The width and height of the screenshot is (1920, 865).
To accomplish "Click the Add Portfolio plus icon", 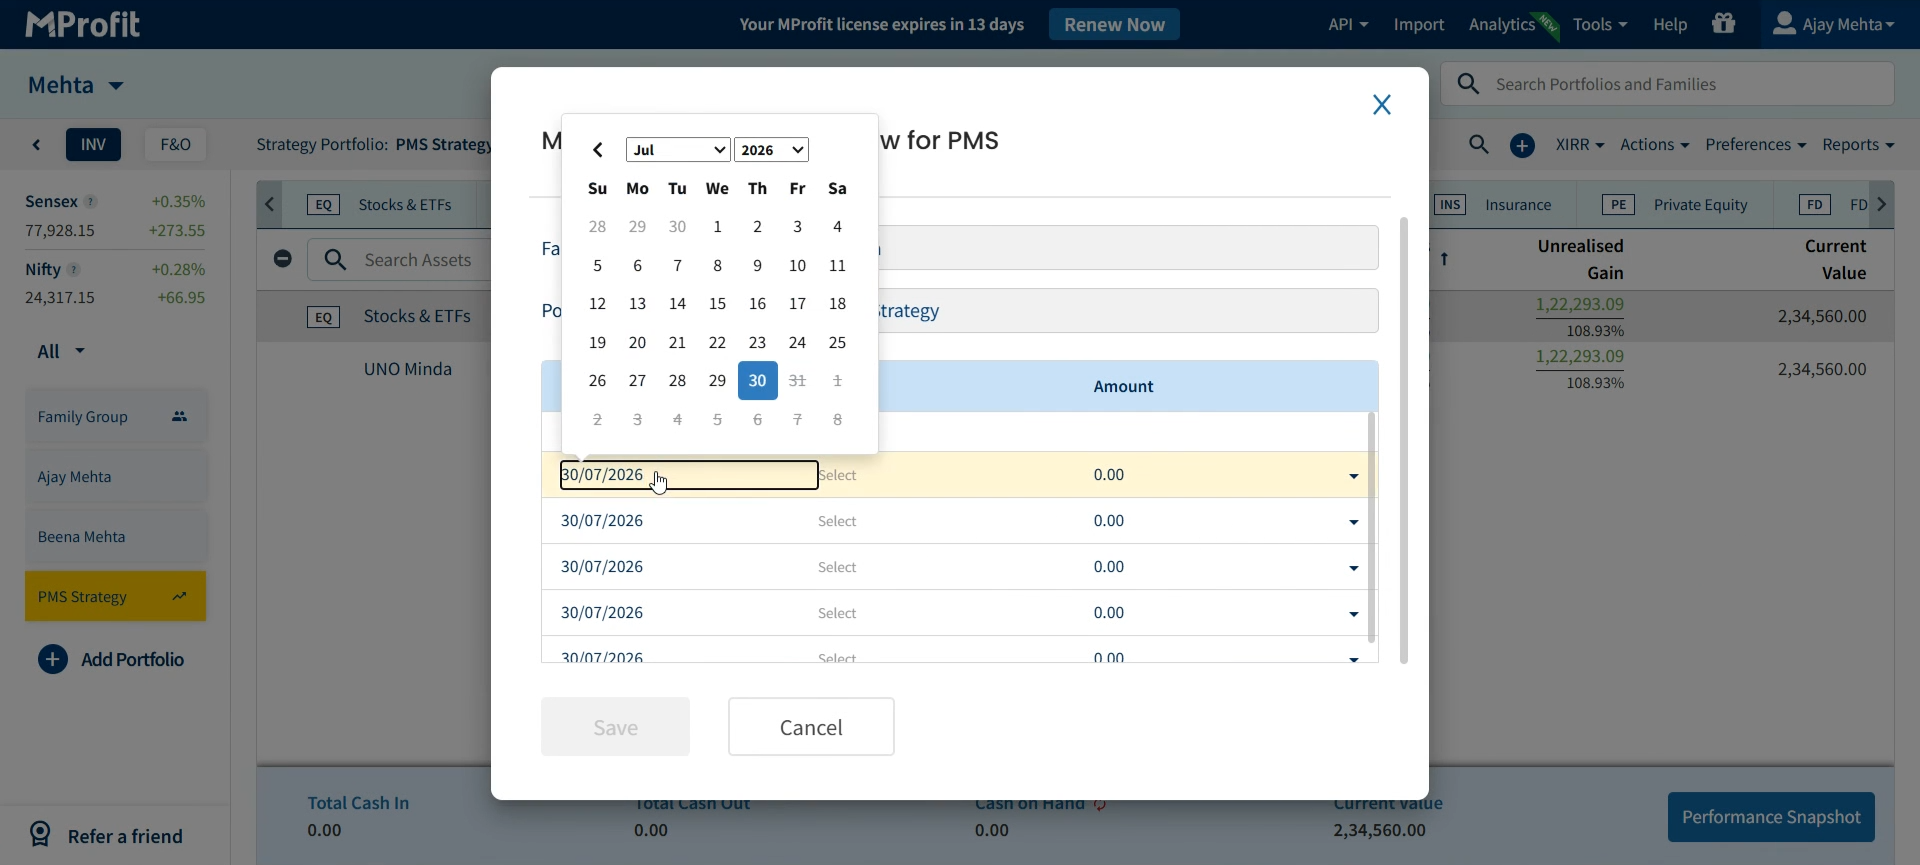I will 53,659.
